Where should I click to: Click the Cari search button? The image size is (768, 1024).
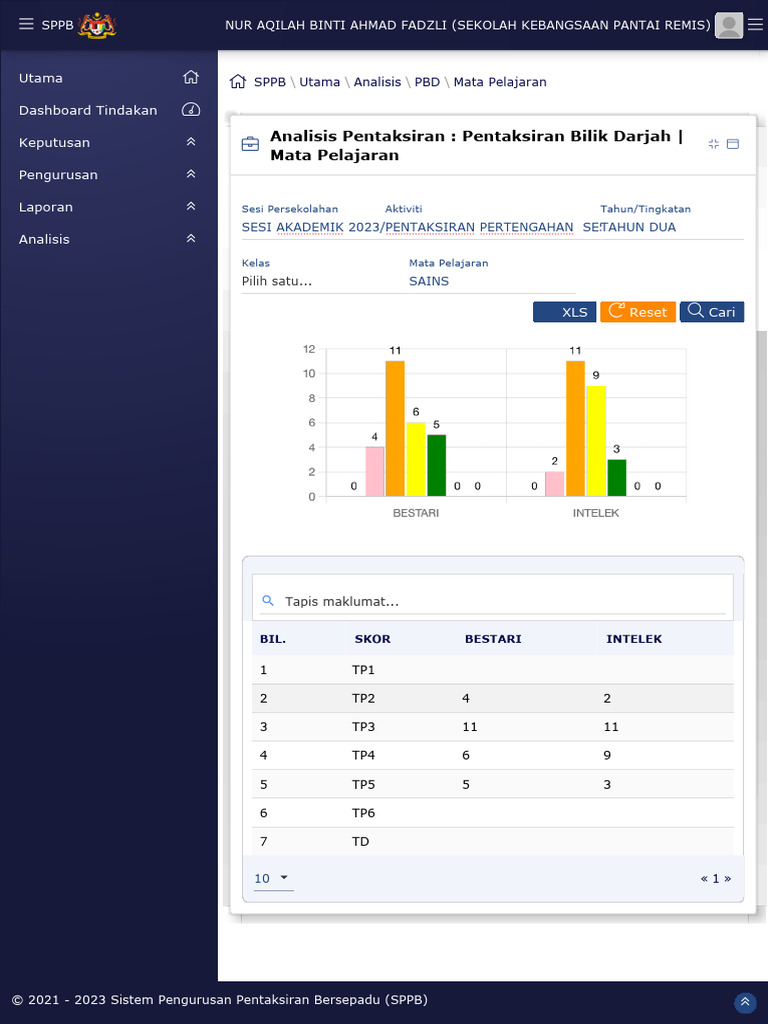[711, 312]
